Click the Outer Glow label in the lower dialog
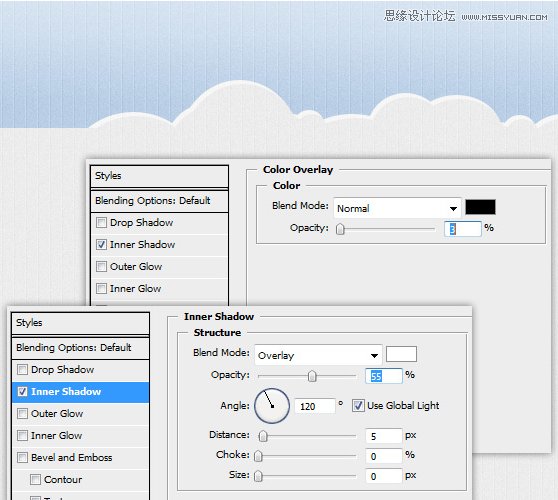Viewport: 558px width, 500px height. [57, 414]
